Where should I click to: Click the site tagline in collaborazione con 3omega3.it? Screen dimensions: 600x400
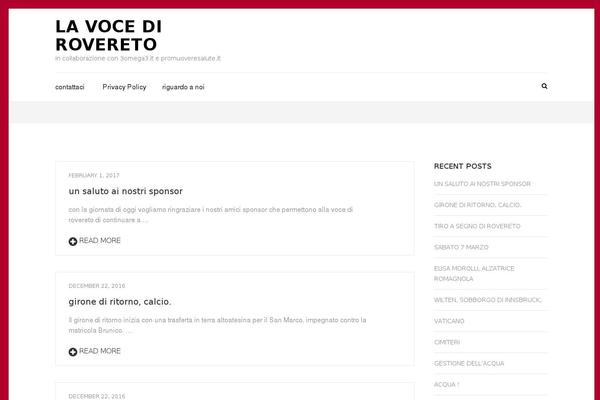138,58
